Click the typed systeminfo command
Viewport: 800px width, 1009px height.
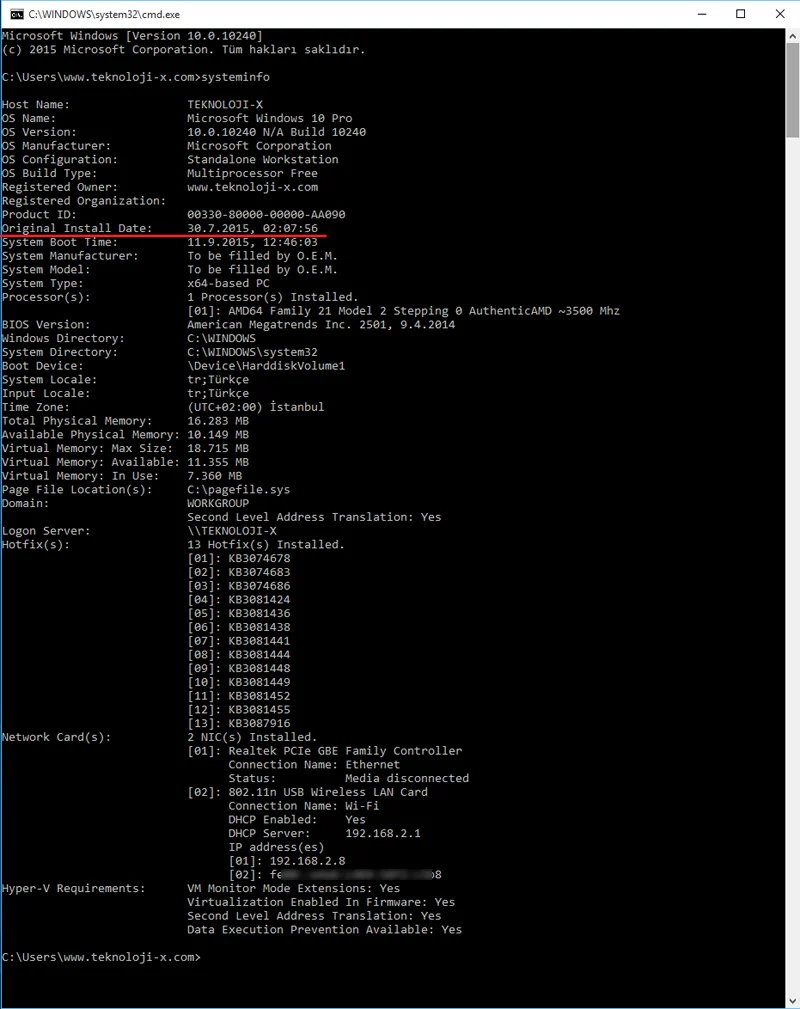tap(234, 77)
